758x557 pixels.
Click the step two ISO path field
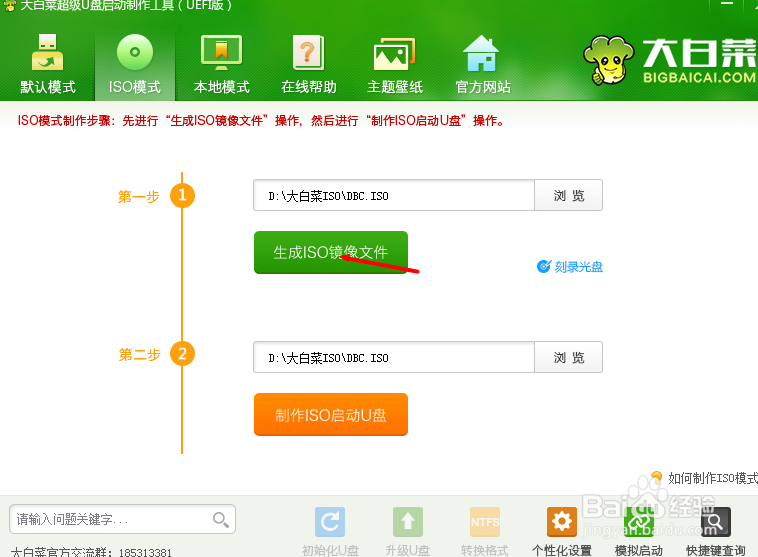point(394,357)
